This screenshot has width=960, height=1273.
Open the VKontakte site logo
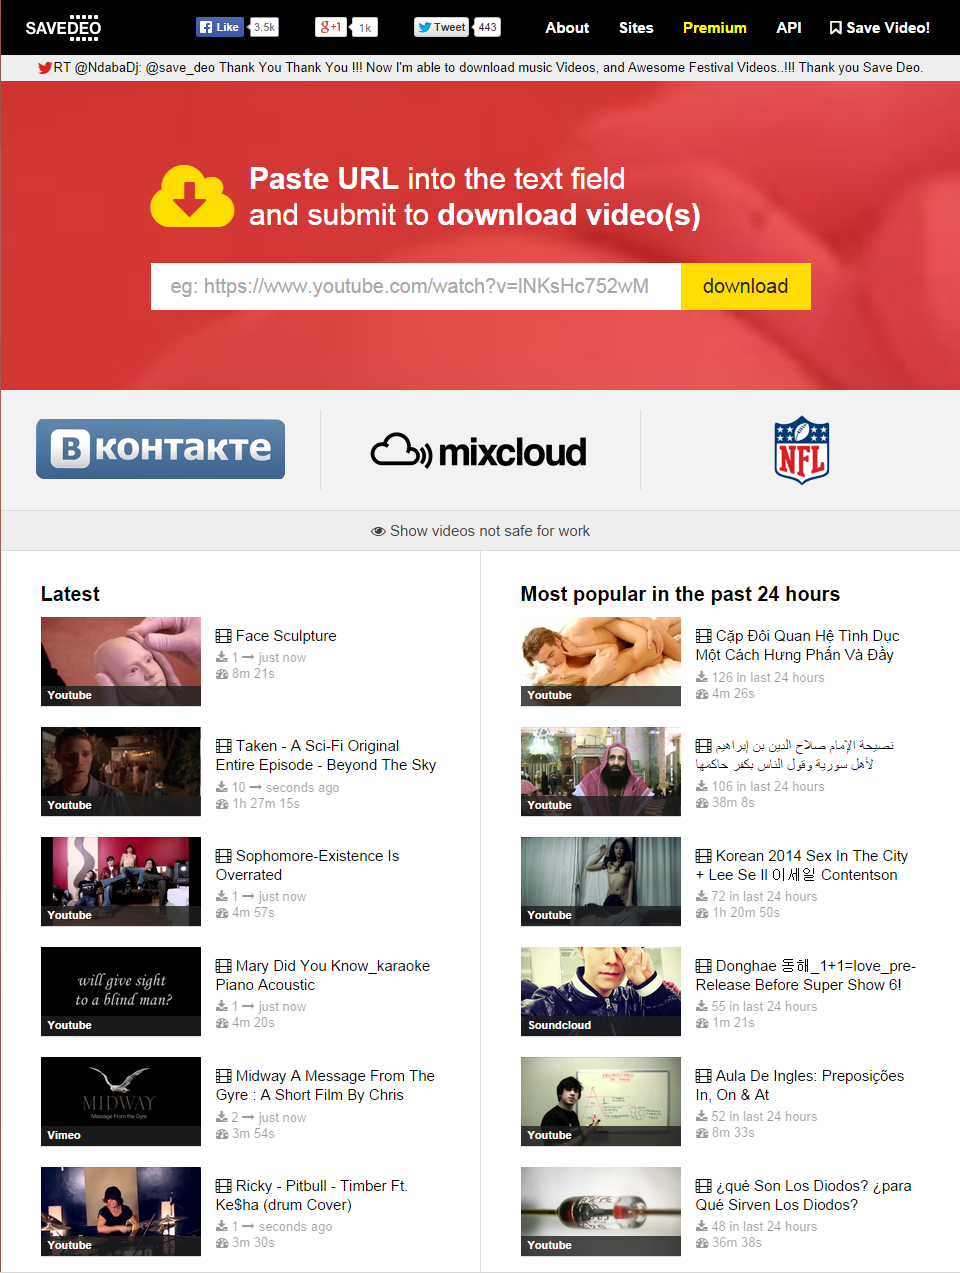click(x=160, y=449)
